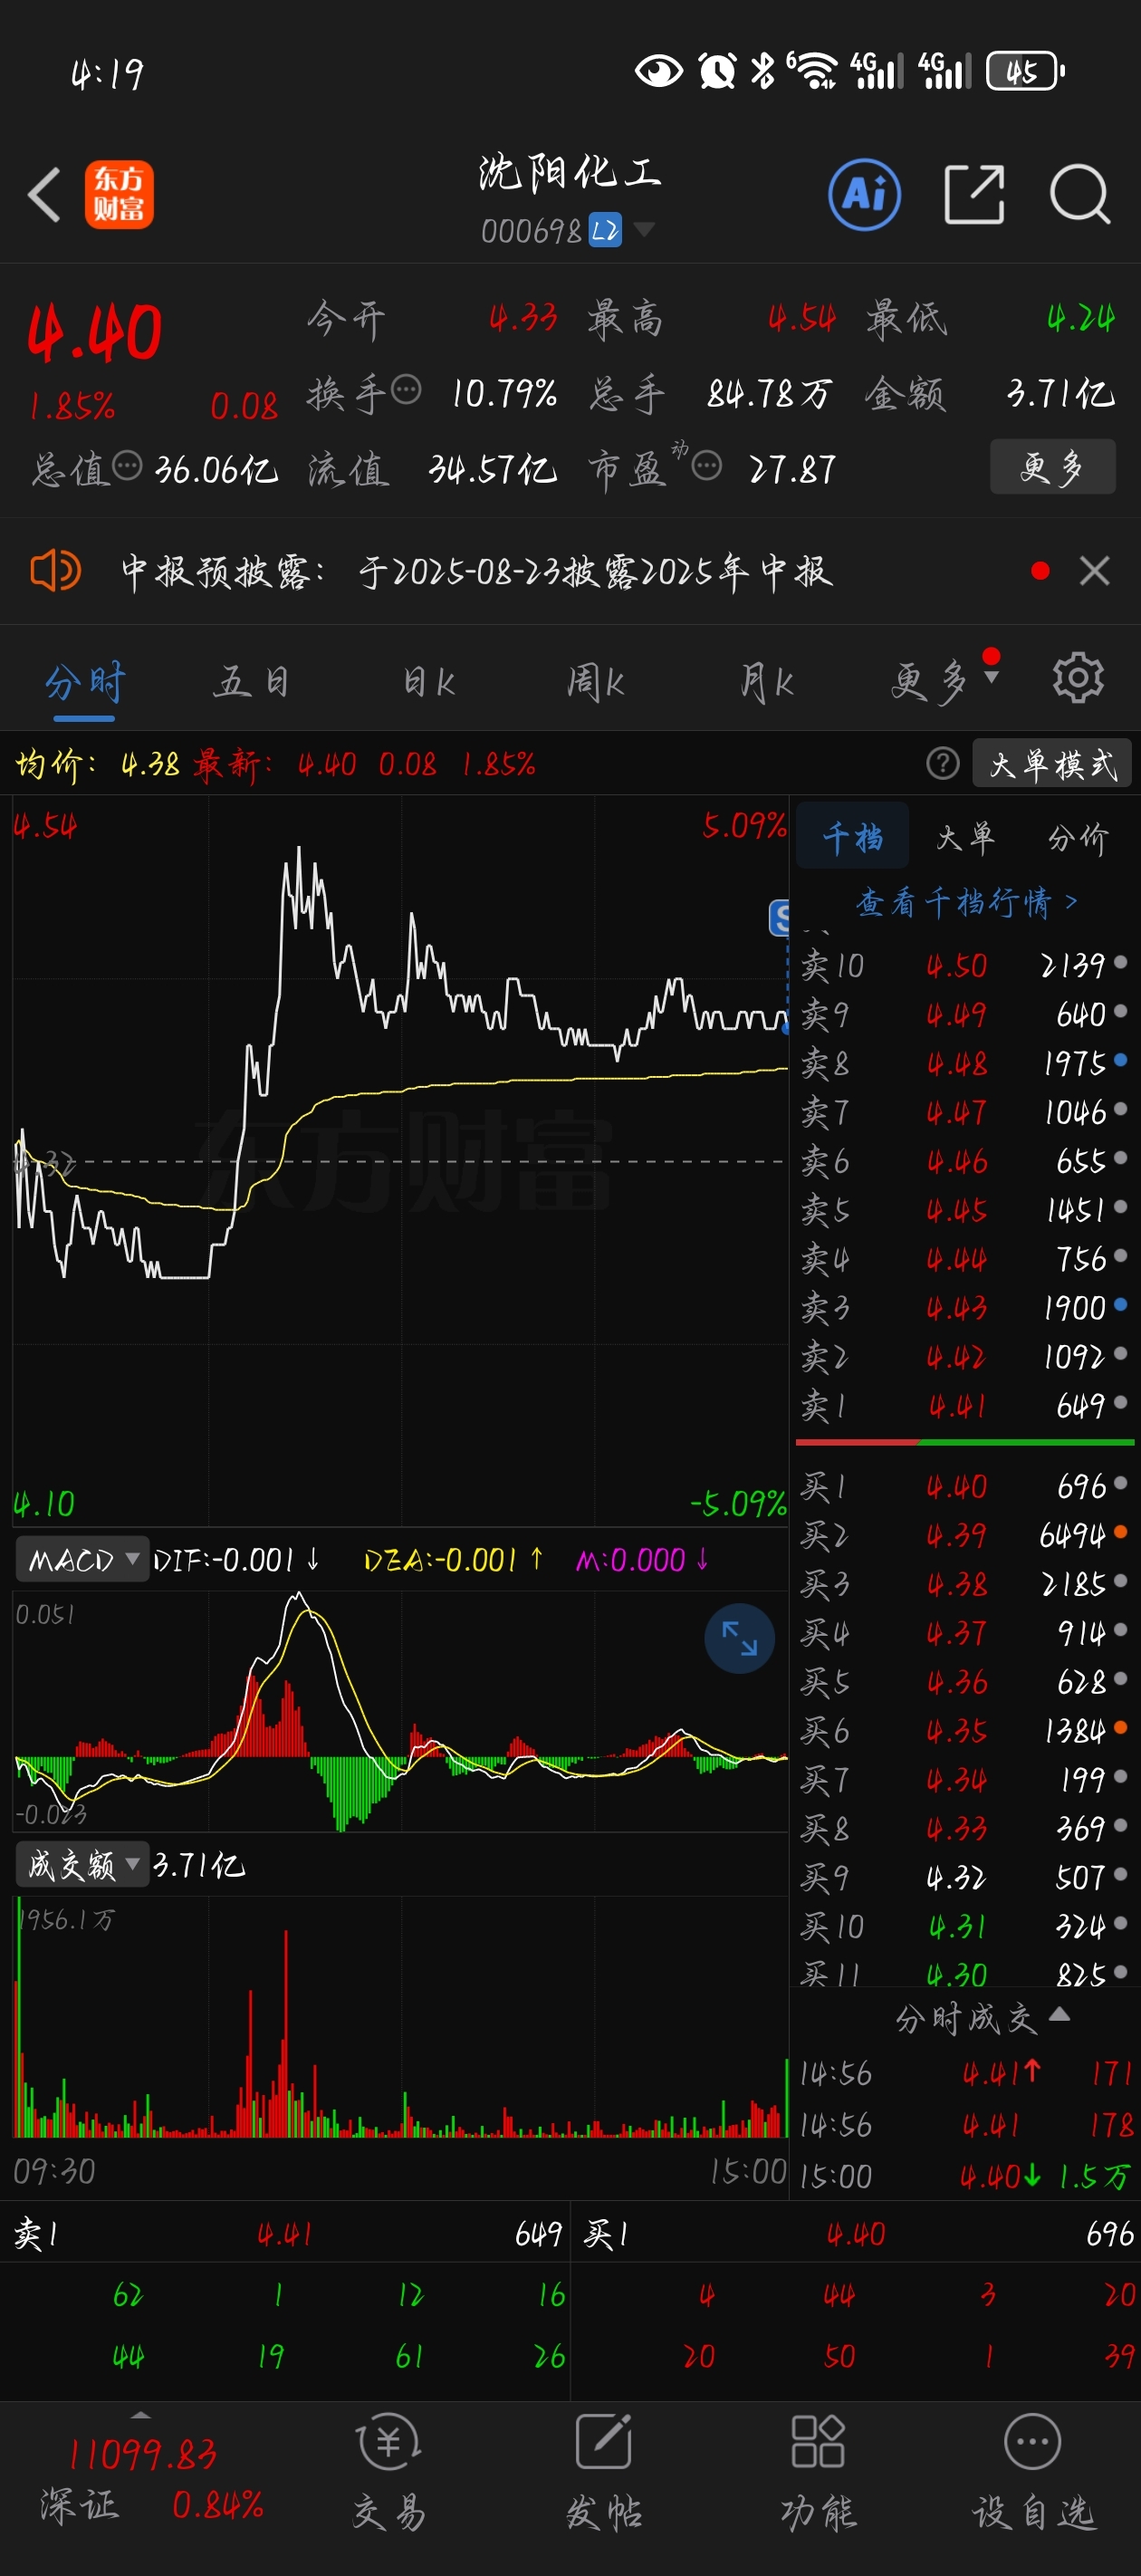Image resolution: width=1141 pixels, height=2576 pixels.
Task: Tap the 15:00 trade record row
Action: click(x=964, y=2176)
